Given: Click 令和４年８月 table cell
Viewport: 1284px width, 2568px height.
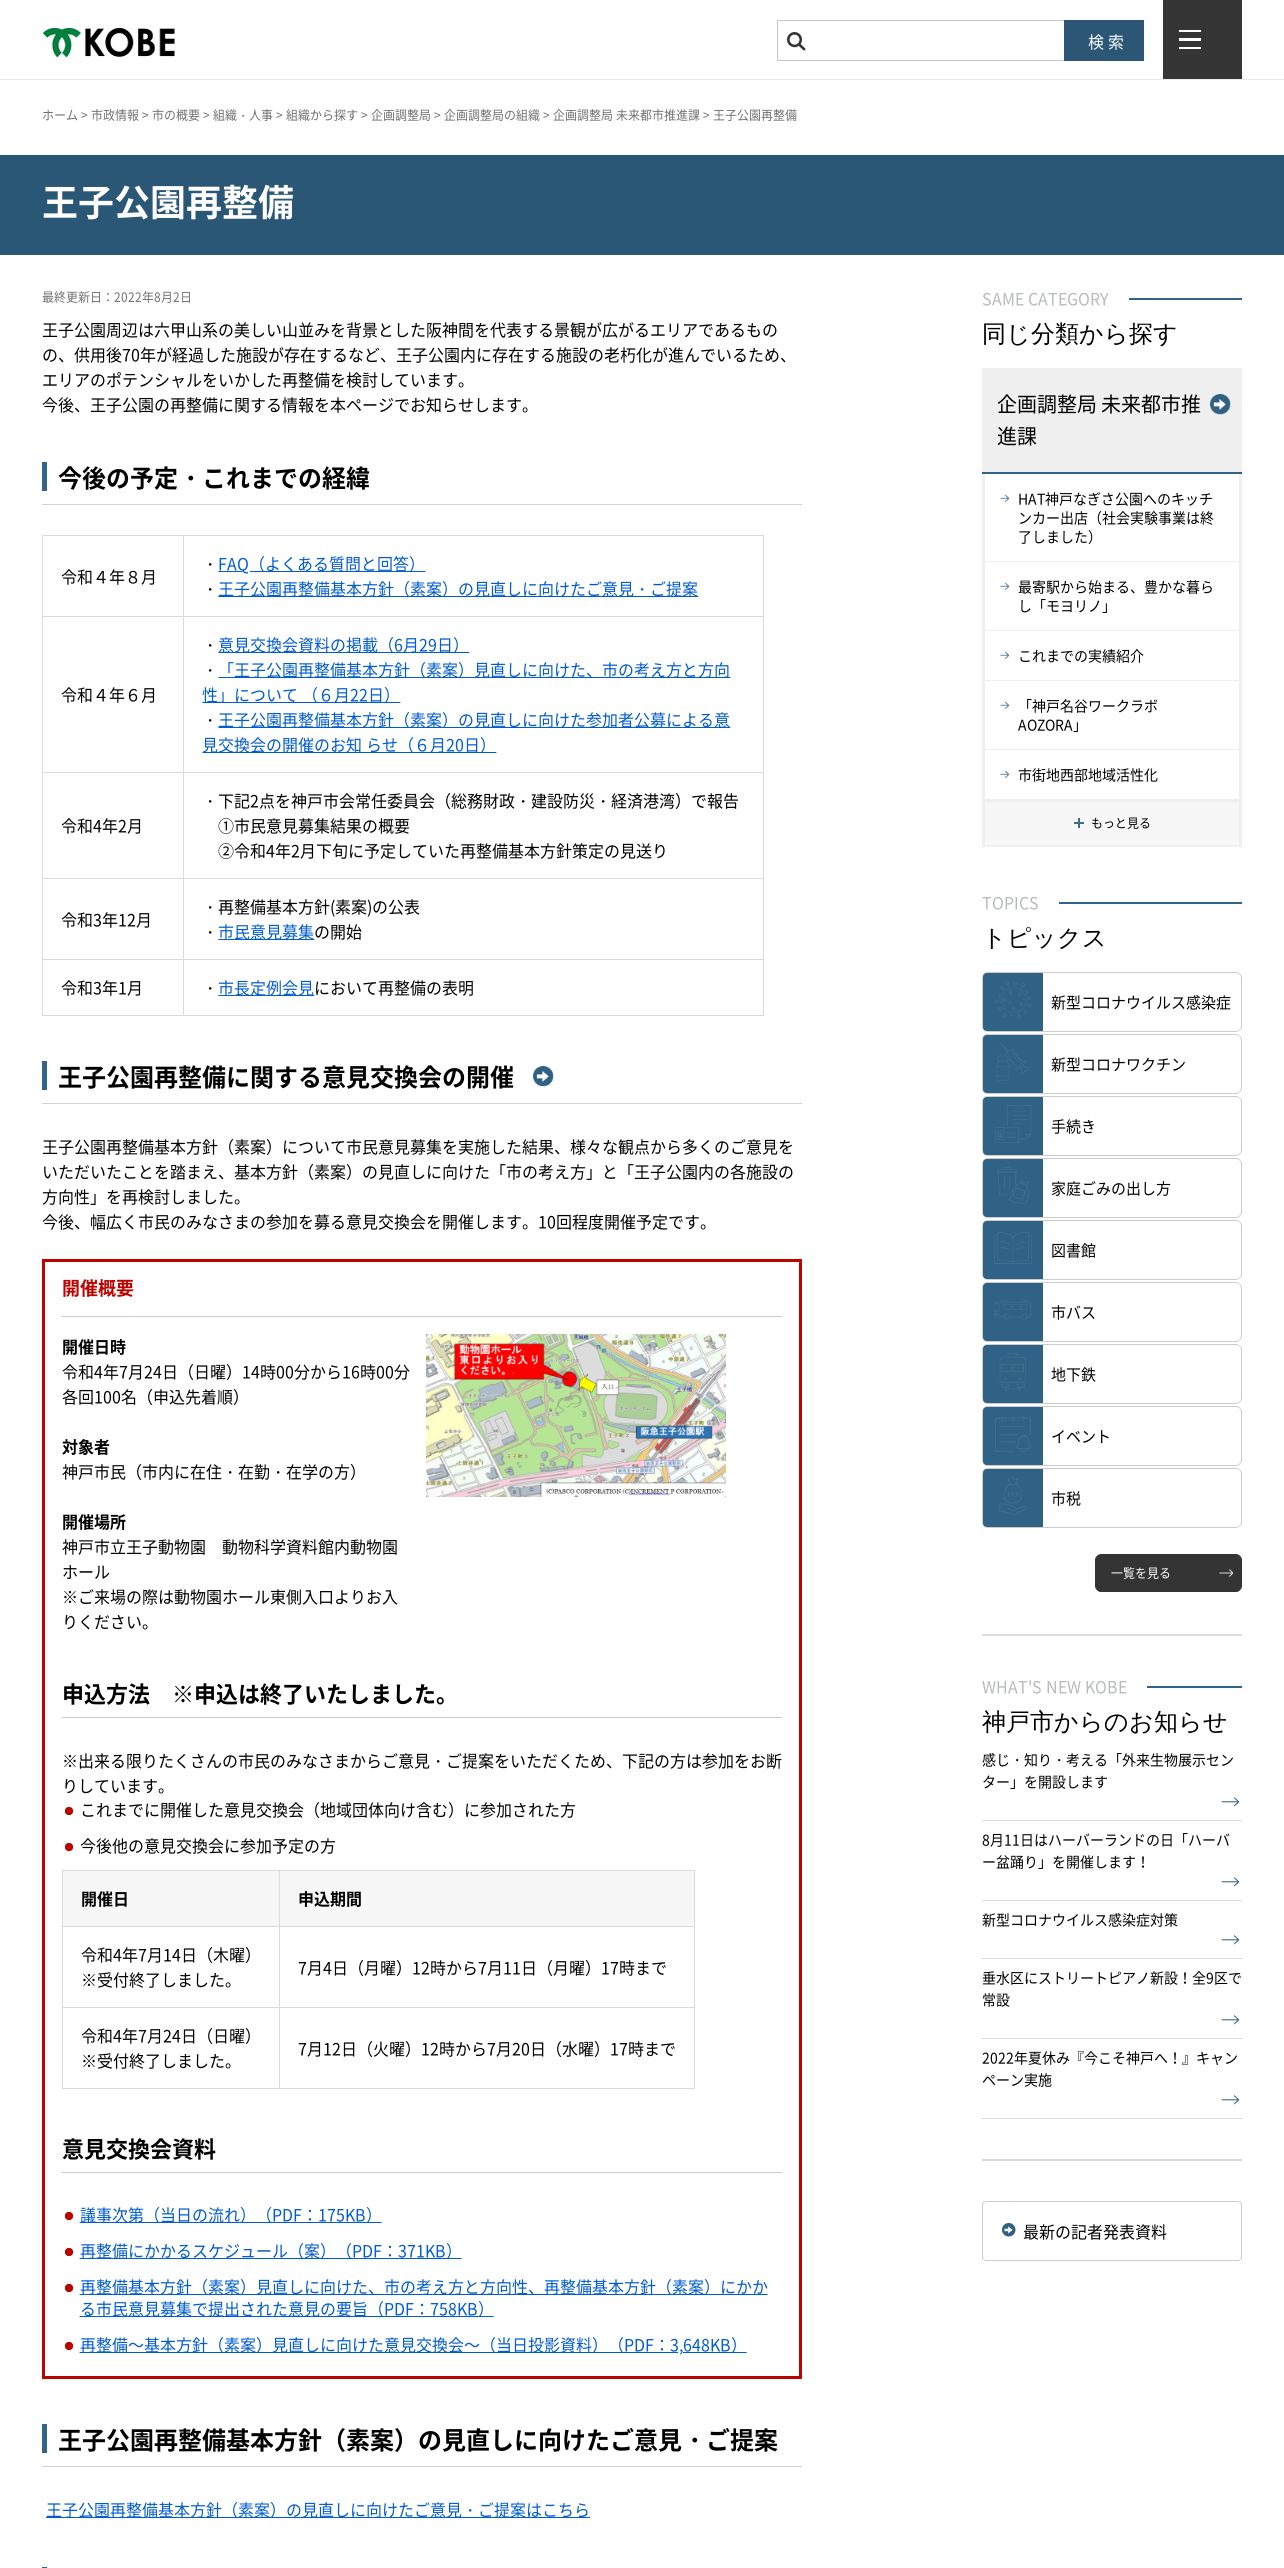Looking at the screenshot, I should [x=113, y=577].
